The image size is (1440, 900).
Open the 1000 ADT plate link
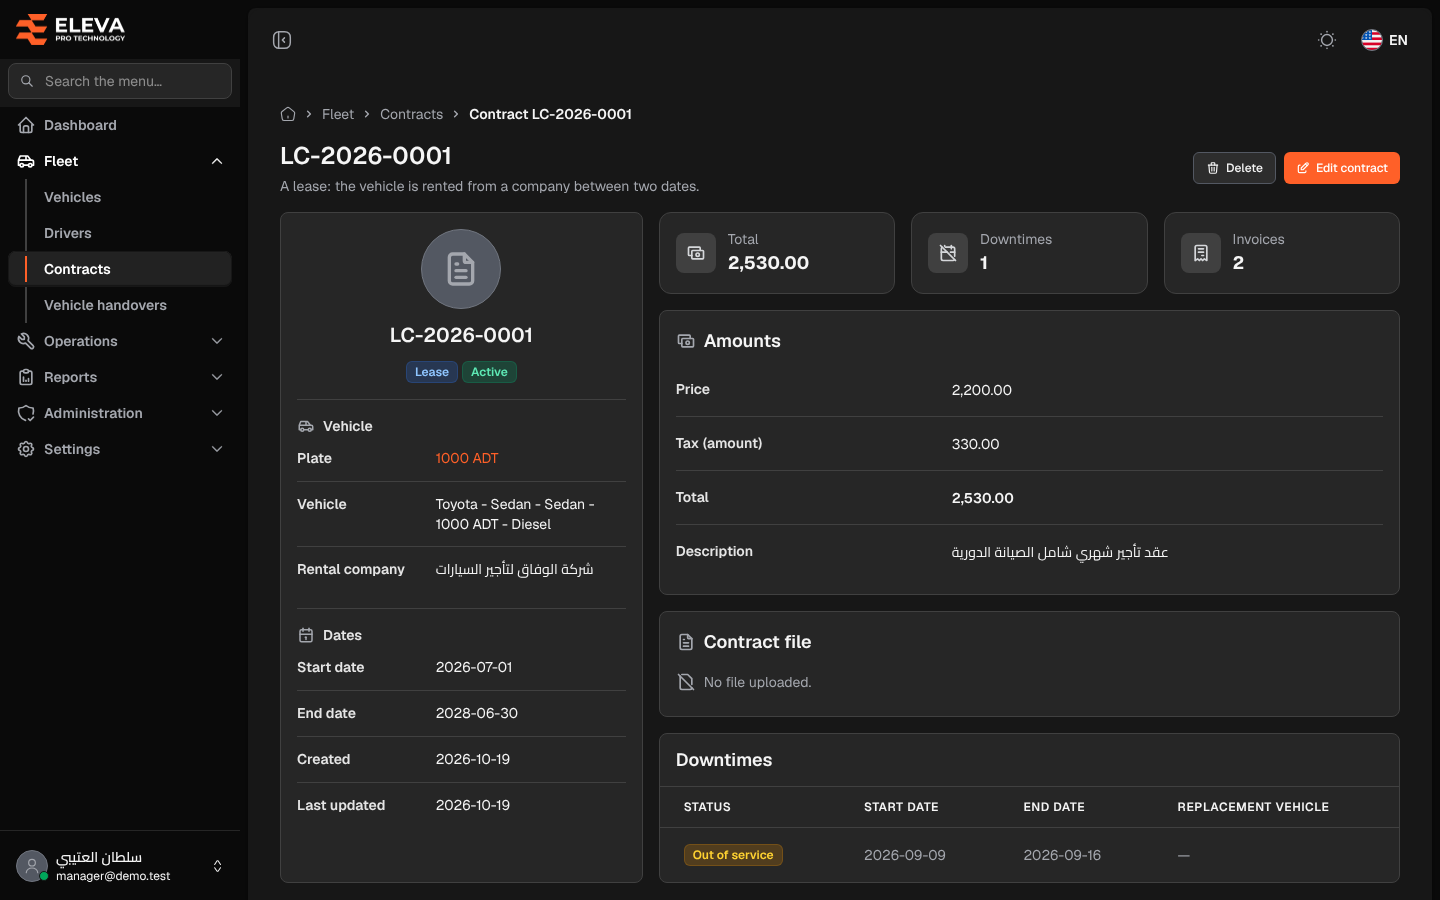pyautogui.click(x=467, y=458)
